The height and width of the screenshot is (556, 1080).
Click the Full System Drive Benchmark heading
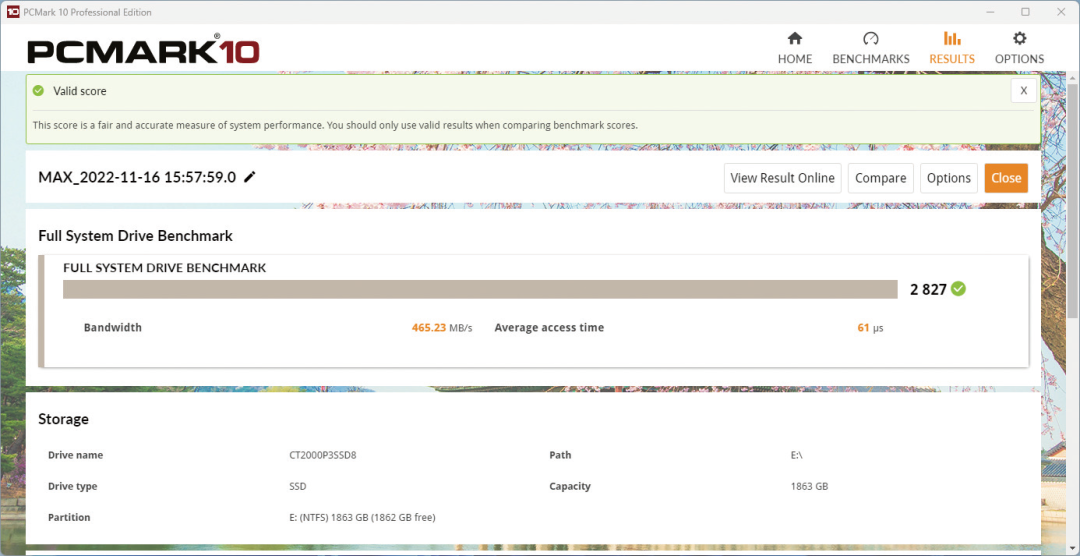pyautogui.click(x=136, y=236)
